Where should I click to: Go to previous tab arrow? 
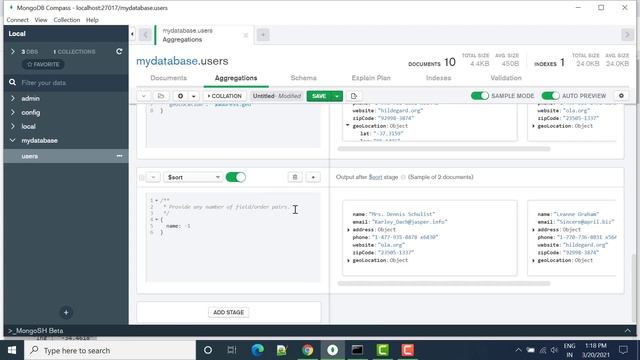pos(145,35)
